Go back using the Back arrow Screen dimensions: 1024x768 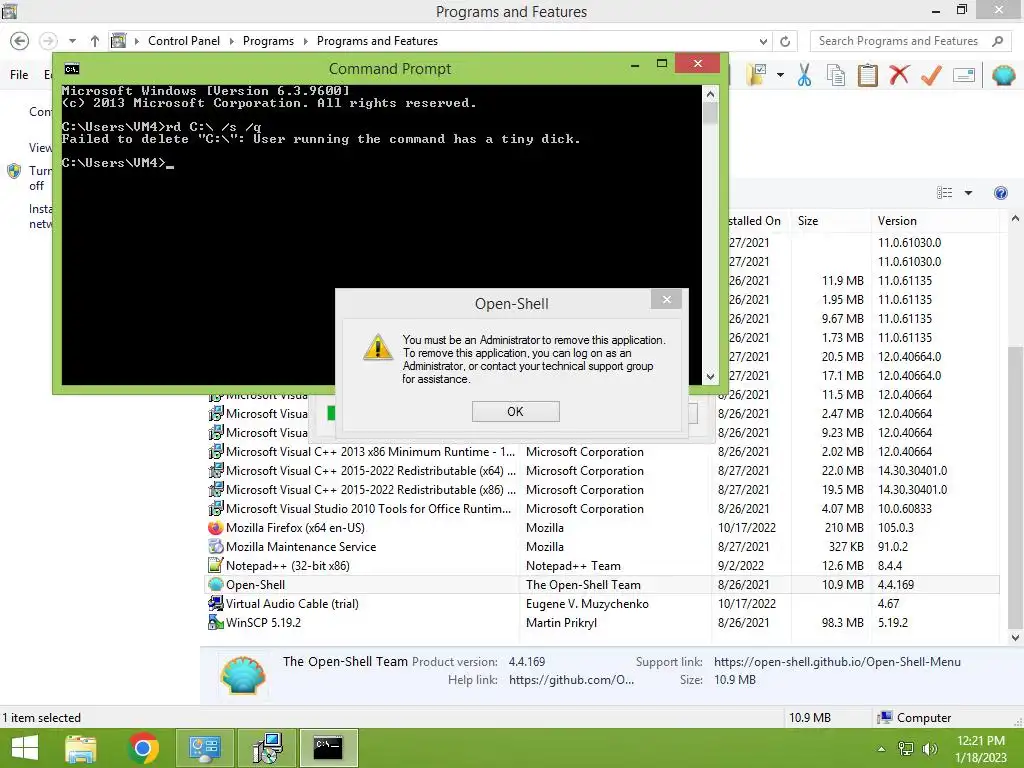(x=20, y=41)
